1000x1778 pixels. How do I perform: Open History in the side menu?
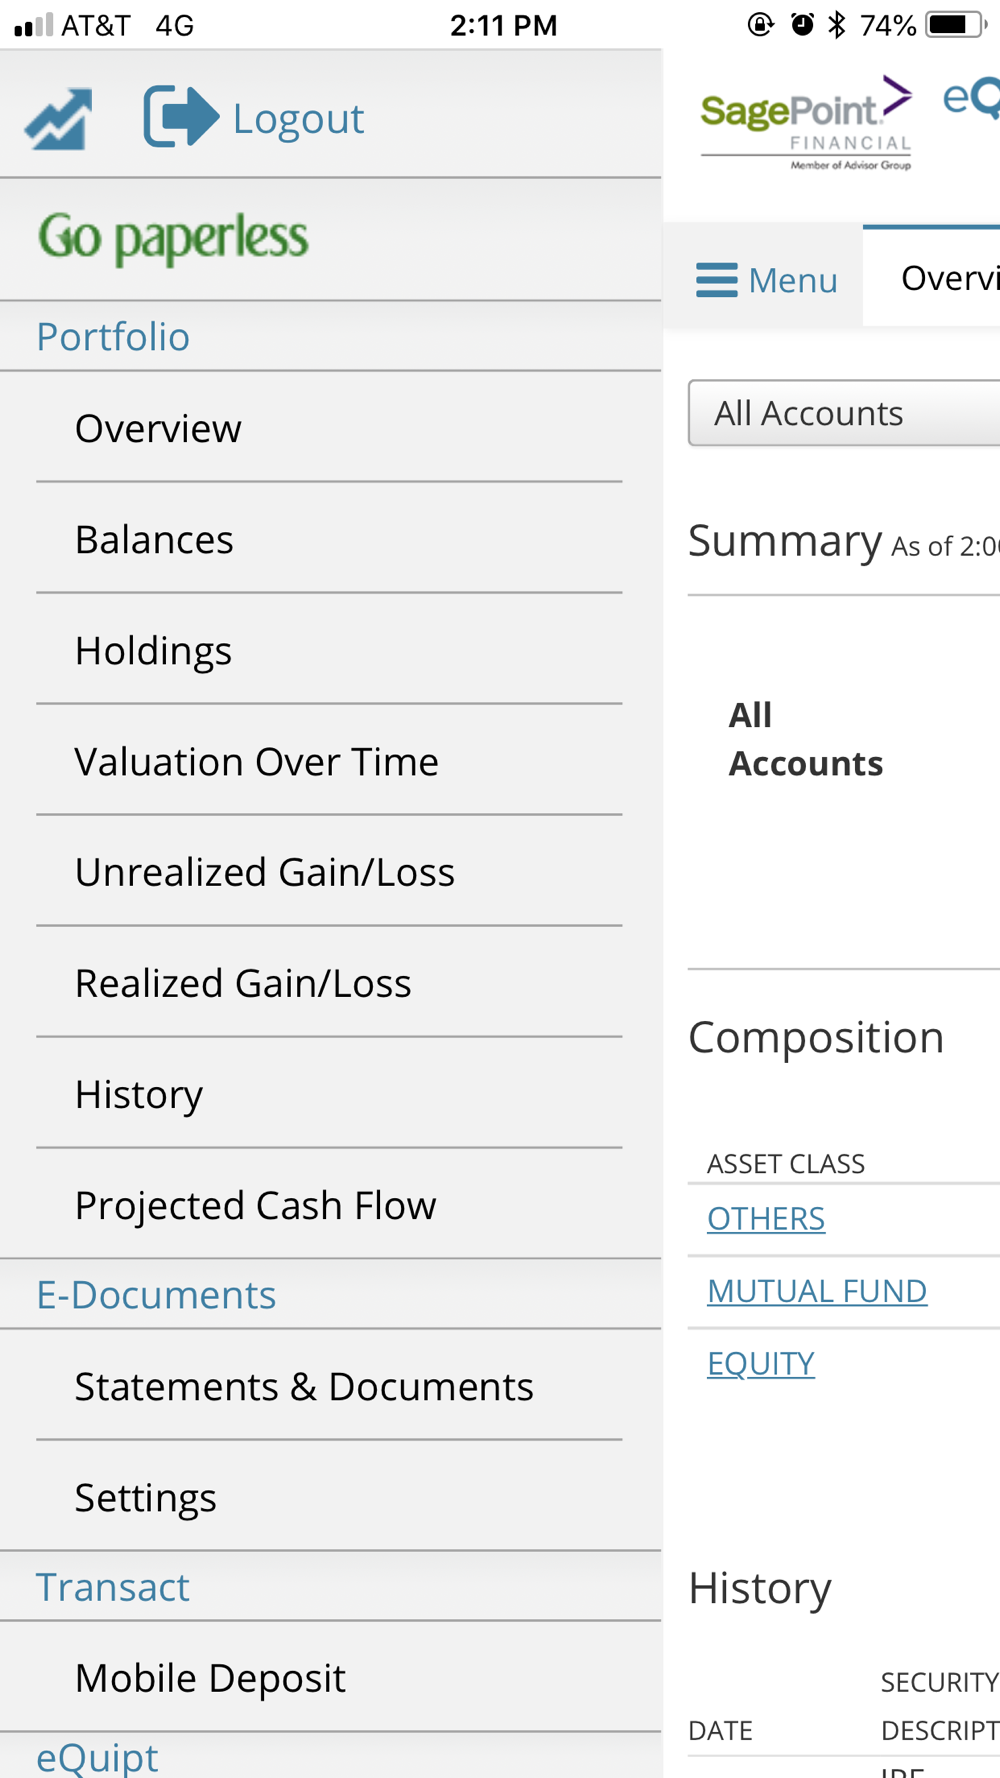[x=139, y=1095]
